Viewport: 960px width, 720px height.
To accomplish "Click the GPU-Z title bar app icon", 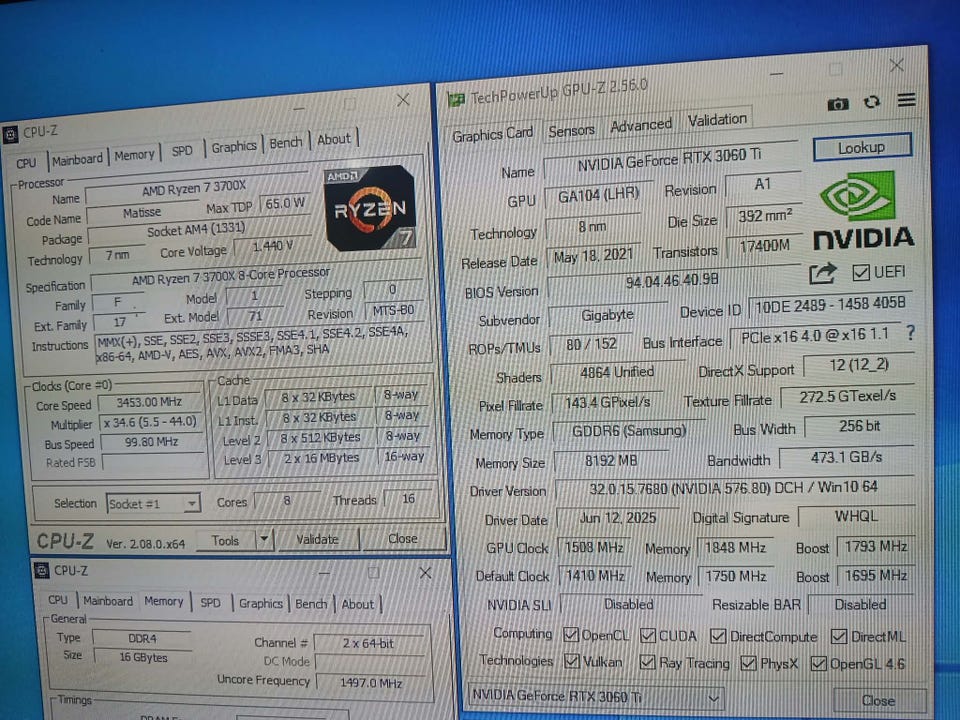I will coord(456,99).
